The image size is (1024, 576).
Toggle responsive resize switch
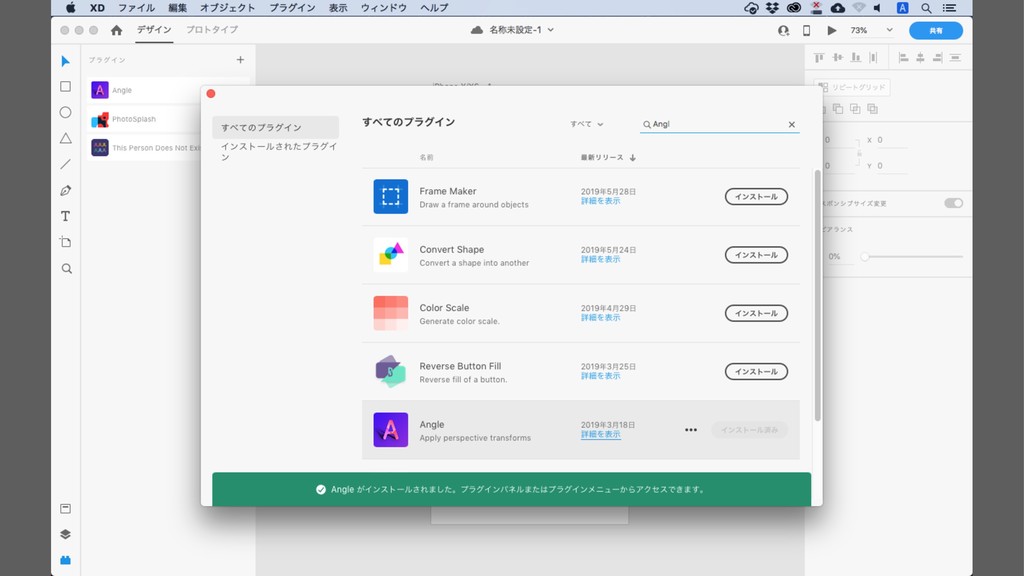(953, 203)
